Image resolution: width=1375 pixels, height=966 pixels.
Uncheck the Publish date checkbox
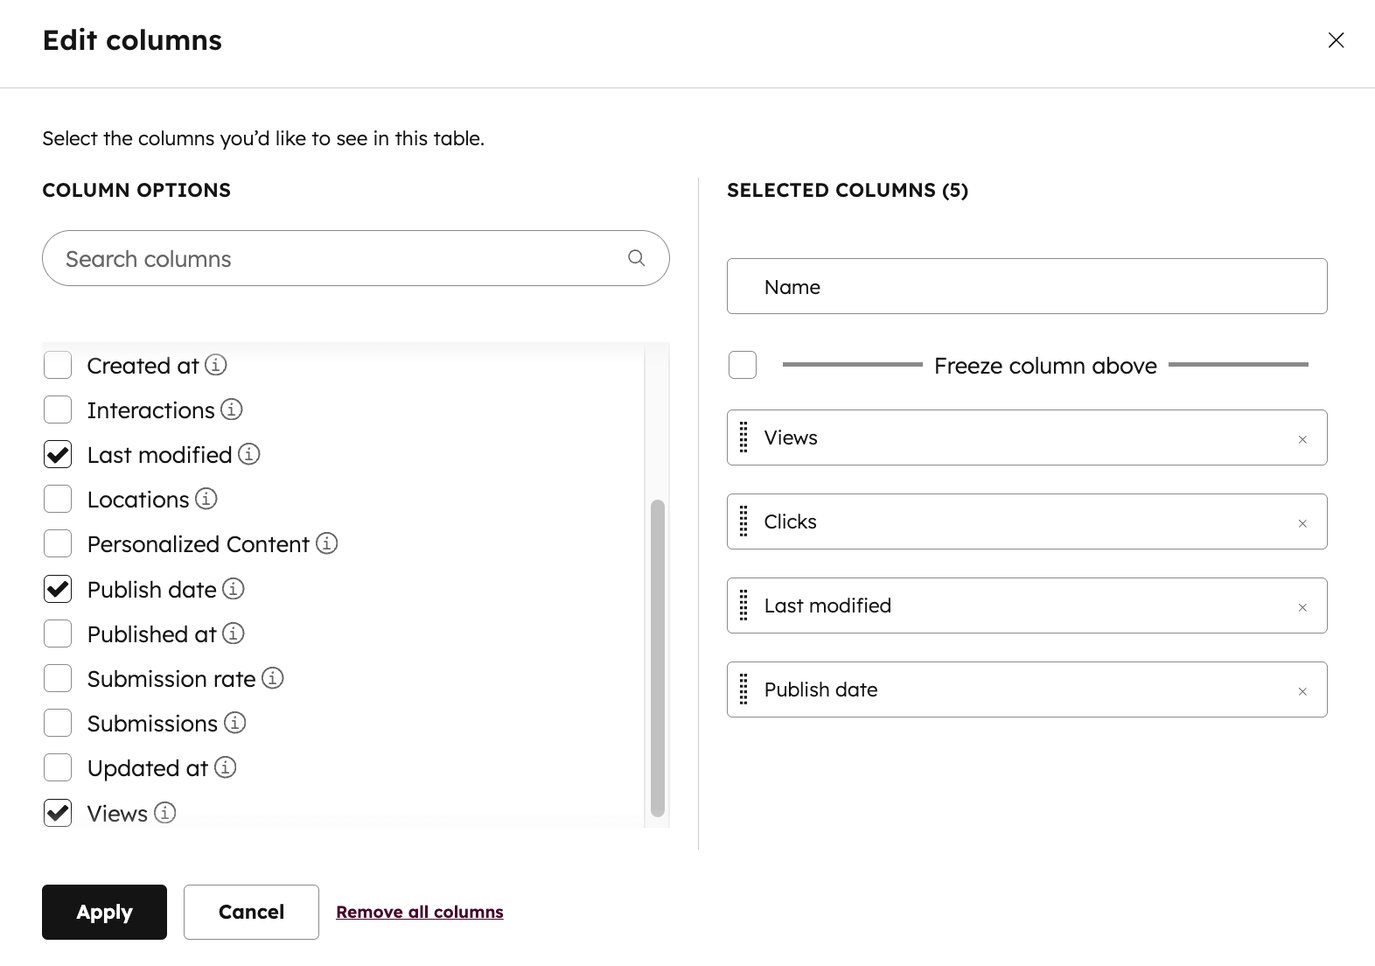57,588
